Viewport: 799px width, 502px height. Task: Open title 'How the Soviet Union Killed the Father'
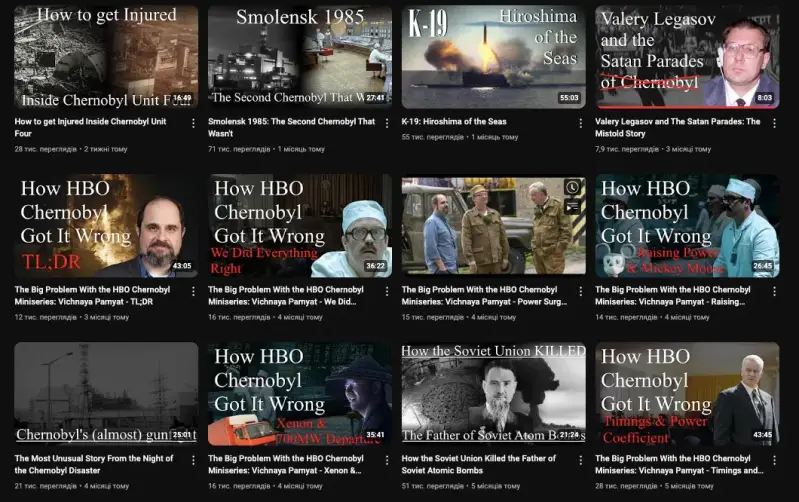(478, 464)
